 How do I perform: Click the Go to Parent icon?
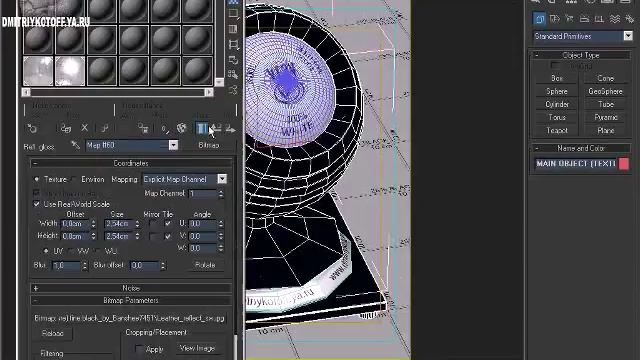[216, 129]
